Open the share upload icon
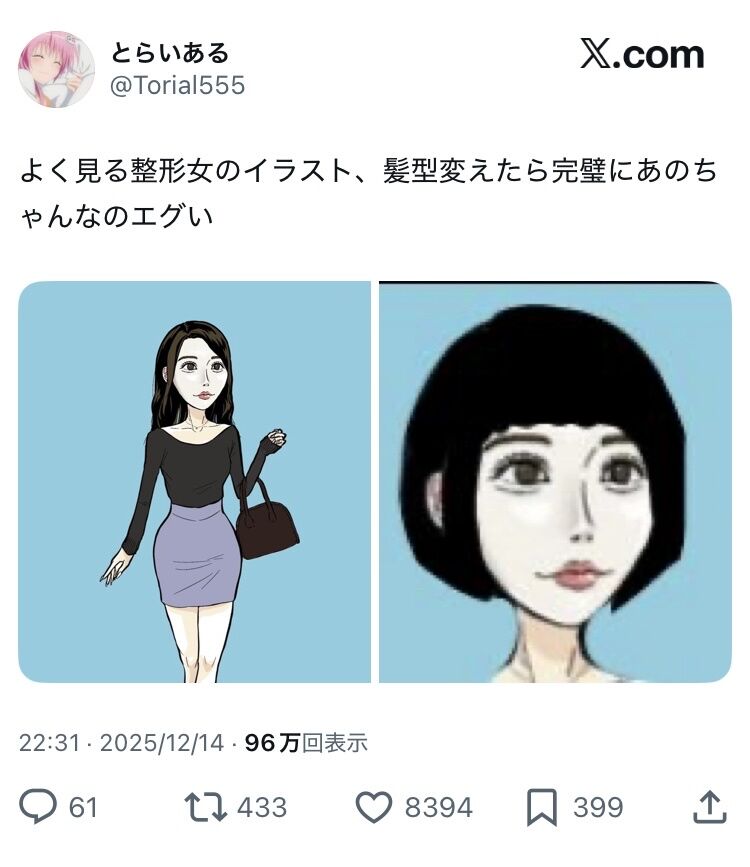This screenshot has width=750, height=867. click(x=710, y=807)
